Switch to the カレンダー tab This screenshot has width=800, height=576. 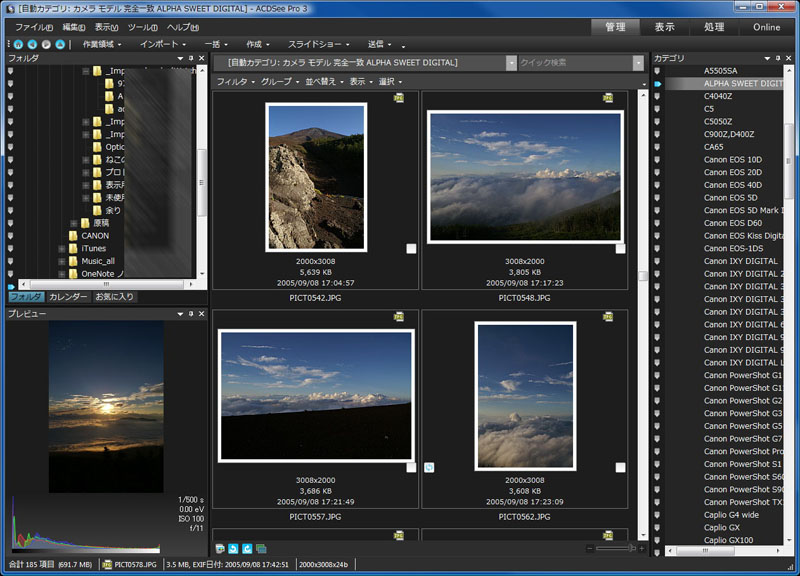tap(67, 297)
